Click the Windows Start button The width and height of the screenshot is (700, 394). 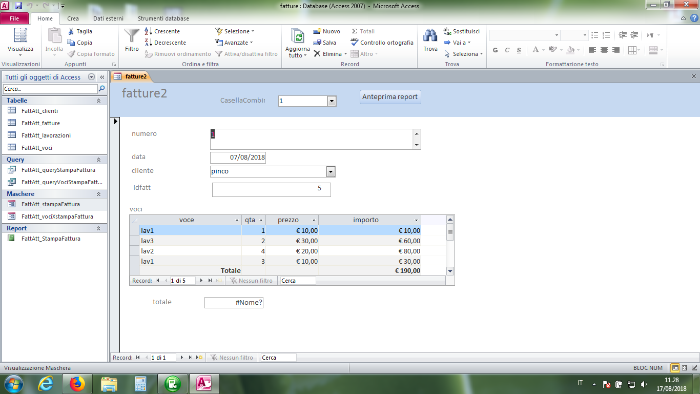13,384
